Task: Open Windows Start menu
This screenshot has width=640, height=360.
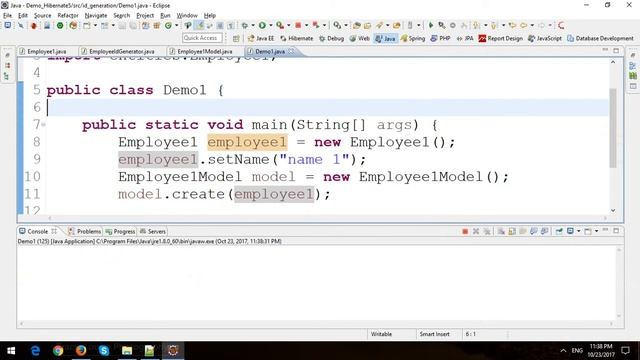Action: click(11, 350)
